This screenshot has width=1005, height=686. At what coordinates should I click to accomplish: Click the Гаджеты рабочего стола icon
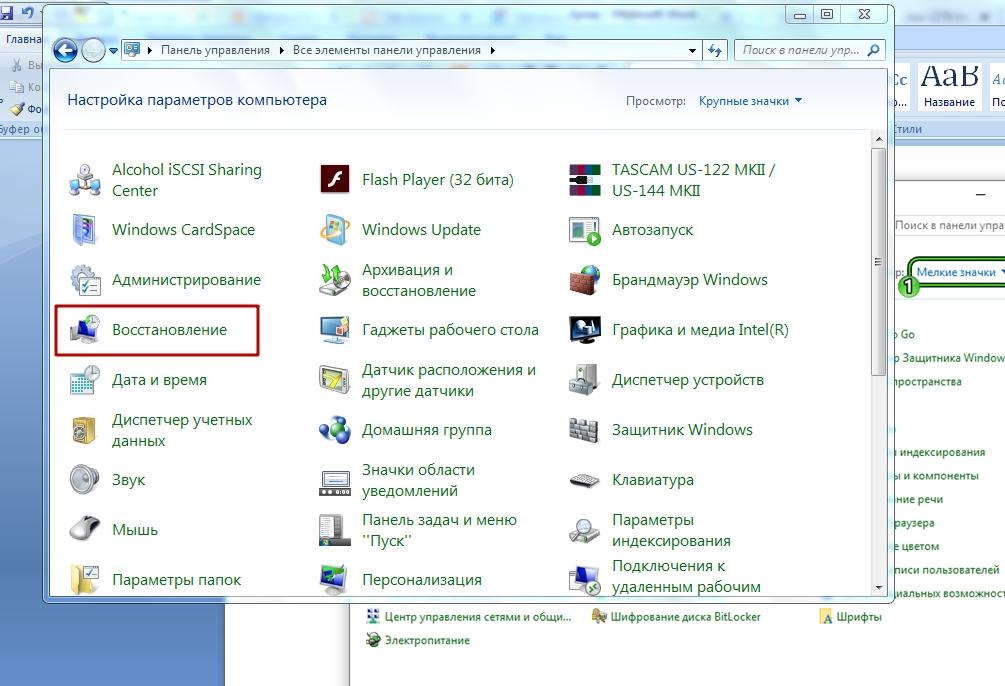click(335, 330)
